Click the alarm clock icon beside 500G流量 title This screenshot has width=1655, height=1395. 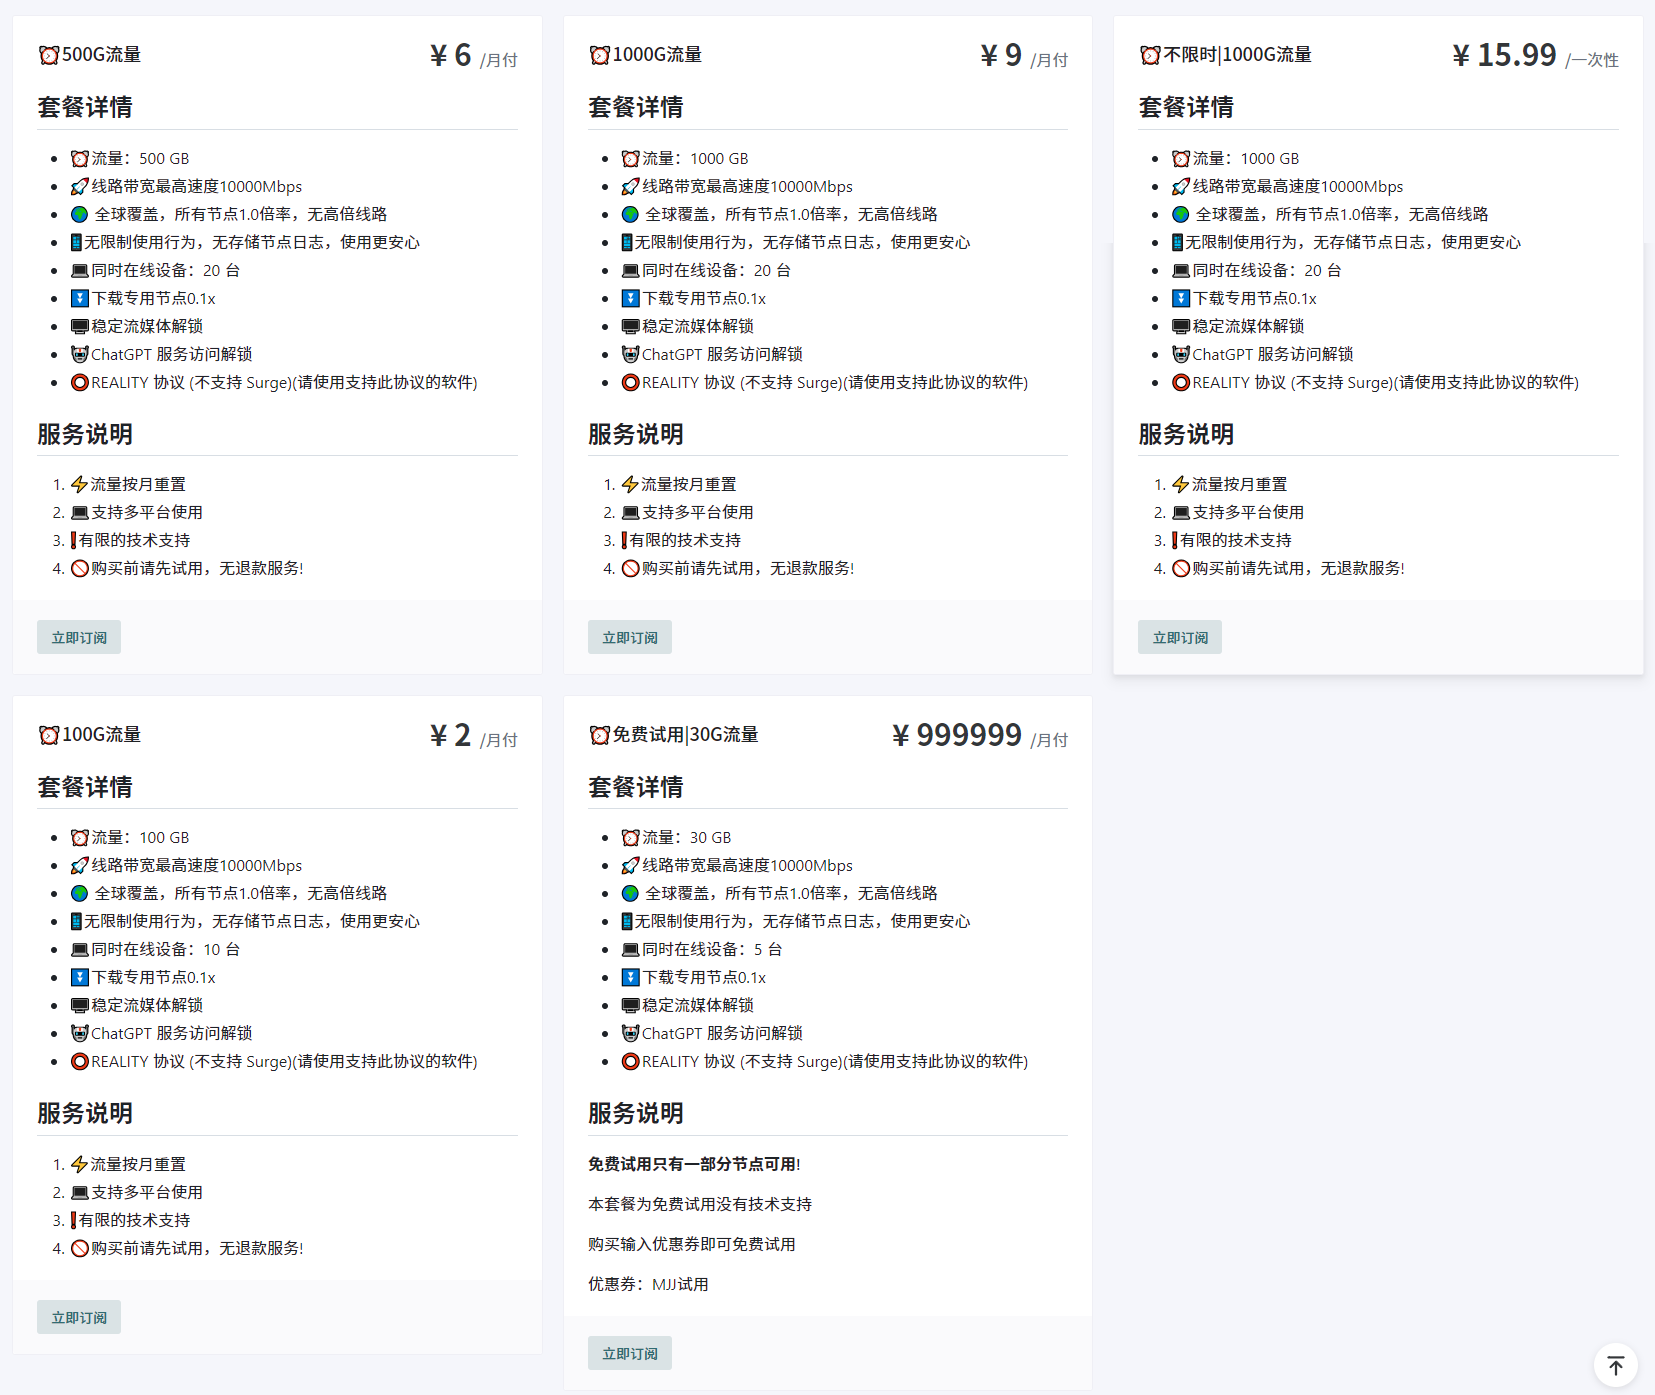tap(49, 55)
